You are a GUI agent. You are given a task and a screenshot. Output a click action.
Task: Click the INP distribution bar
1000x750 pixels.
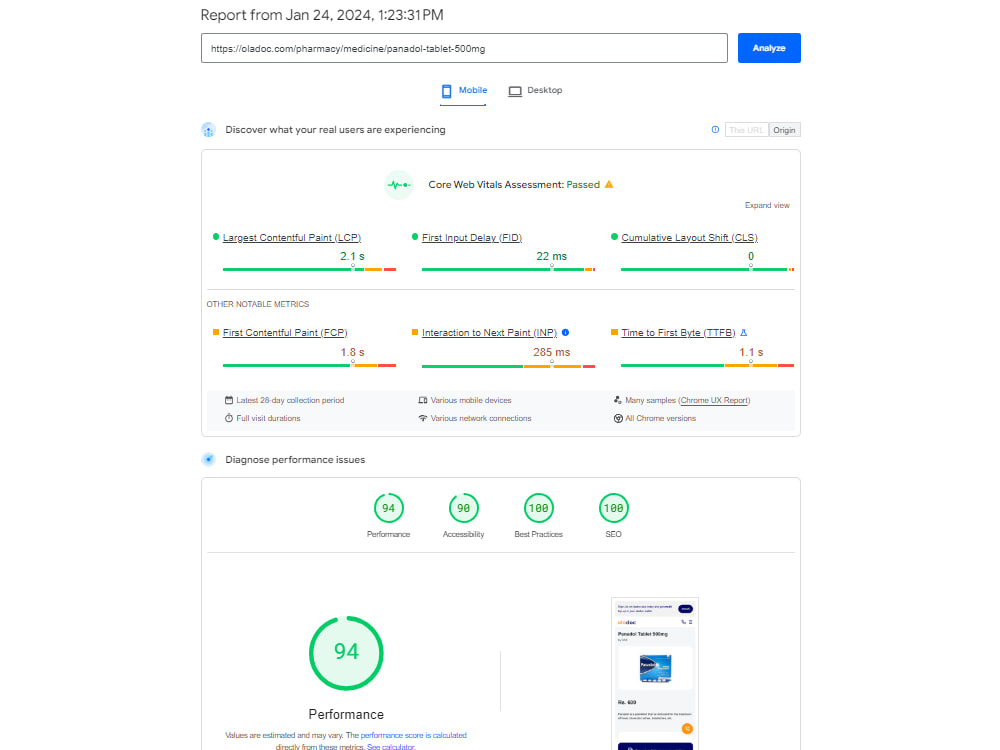(x=508, y=367)
